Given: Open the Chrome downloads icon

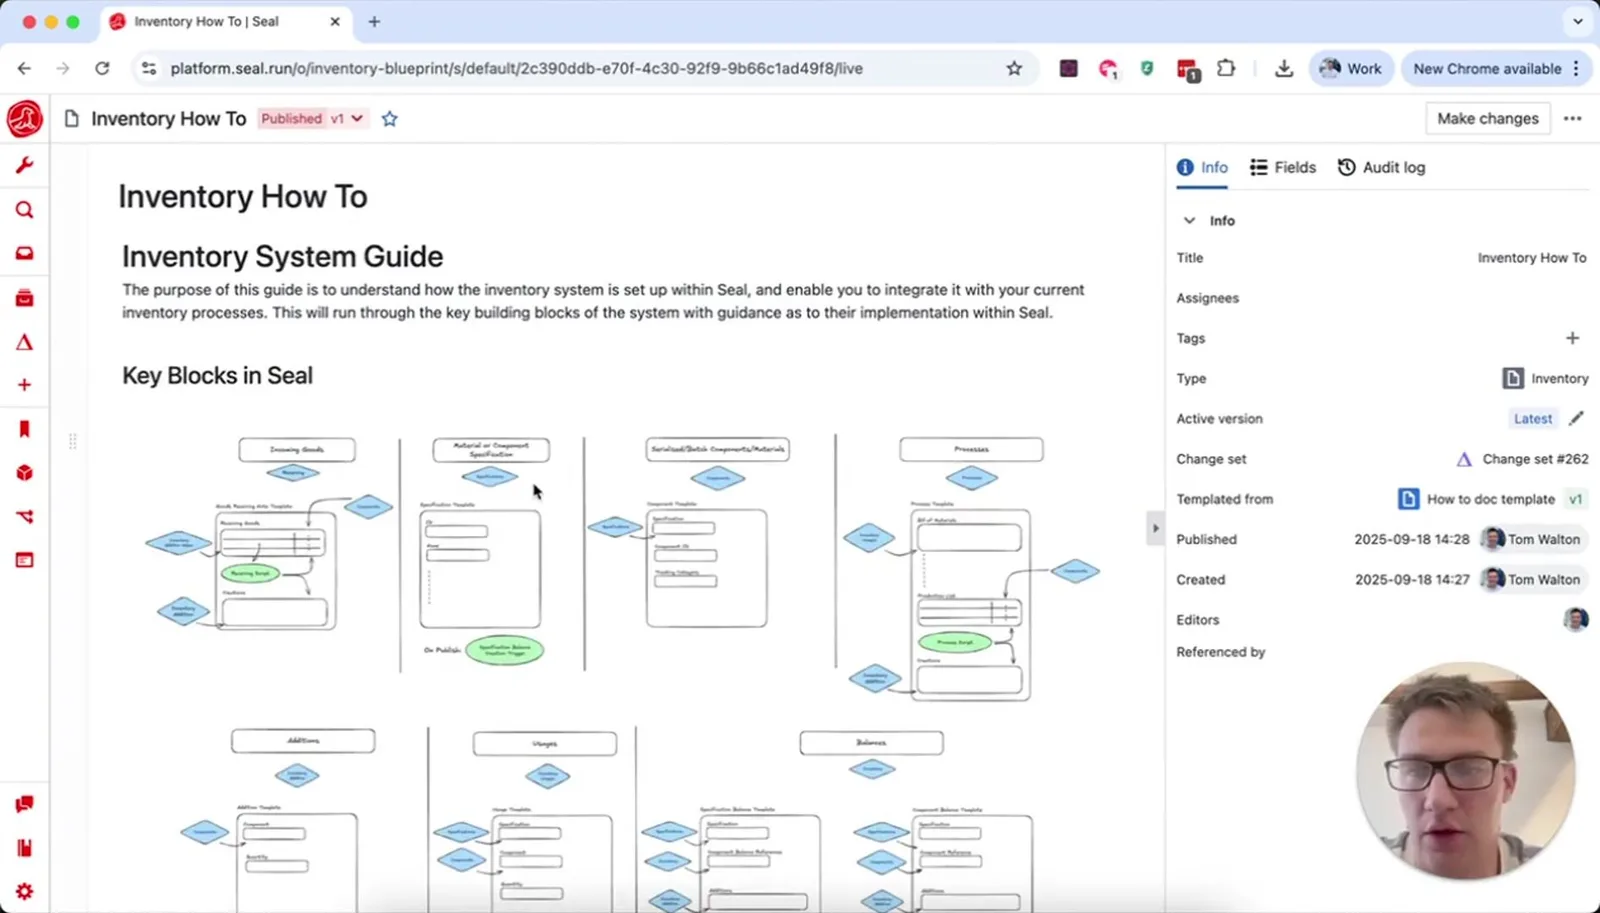Looking at the screenshot, I should point(1284,68).
